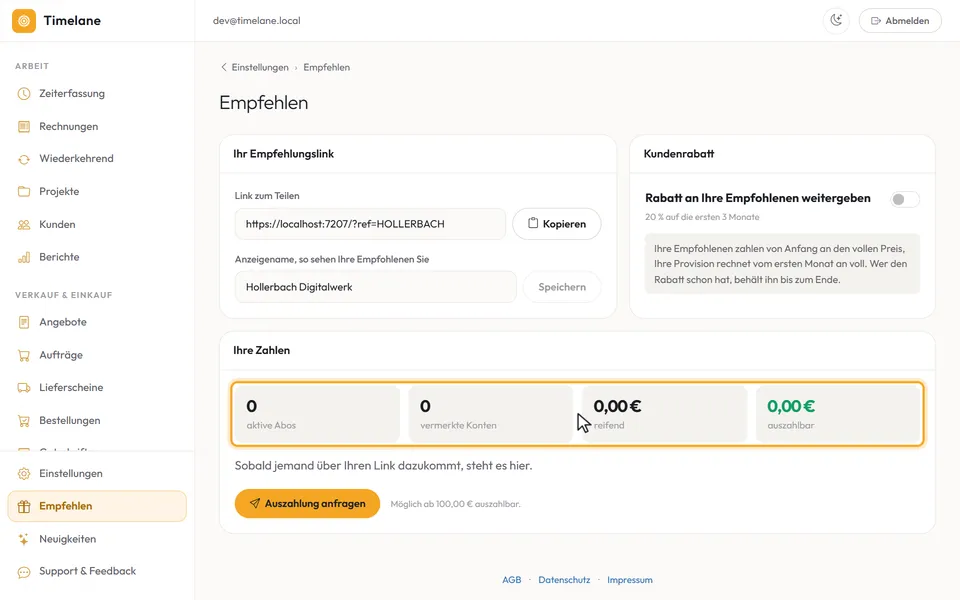Click the Rechnungen invoice icon

coord(24,127)
